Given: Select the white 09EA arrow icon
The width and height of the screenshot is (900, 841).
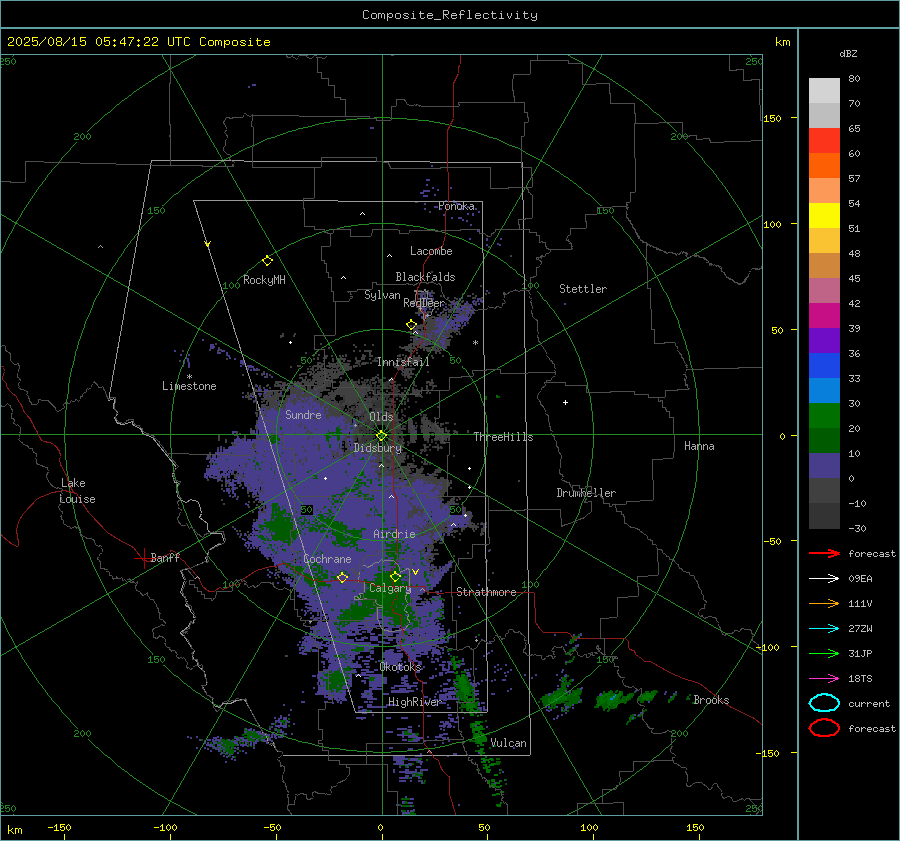Looking at the screenshot, I should (824, 578).
